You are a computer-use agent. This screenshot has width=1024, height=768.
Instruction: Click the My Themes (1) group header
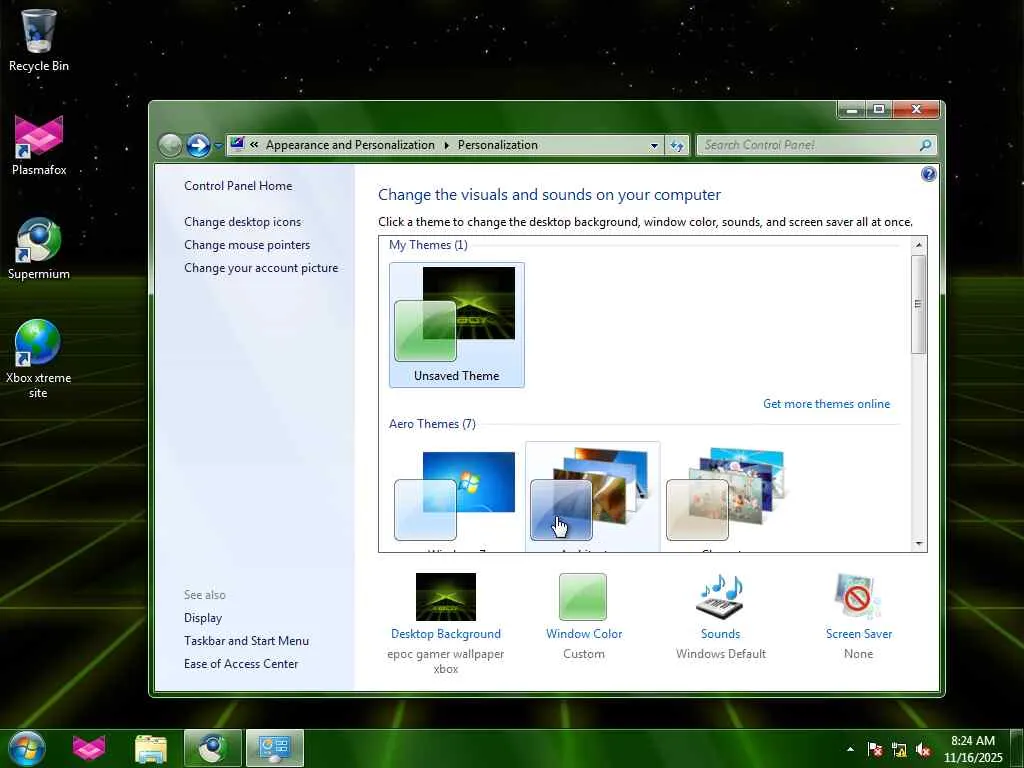[428, 245]
